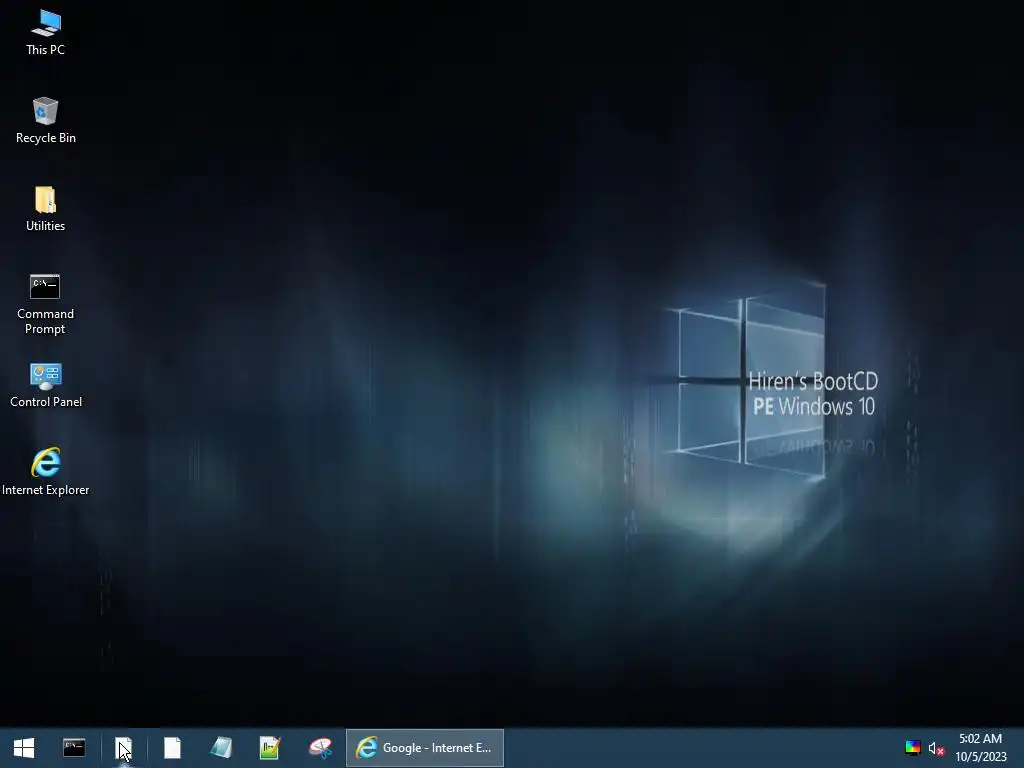The width and height of the screenshot is (1024, 768).
Task: Click the muted speaker tray icon
Action: tap(936, 748)
